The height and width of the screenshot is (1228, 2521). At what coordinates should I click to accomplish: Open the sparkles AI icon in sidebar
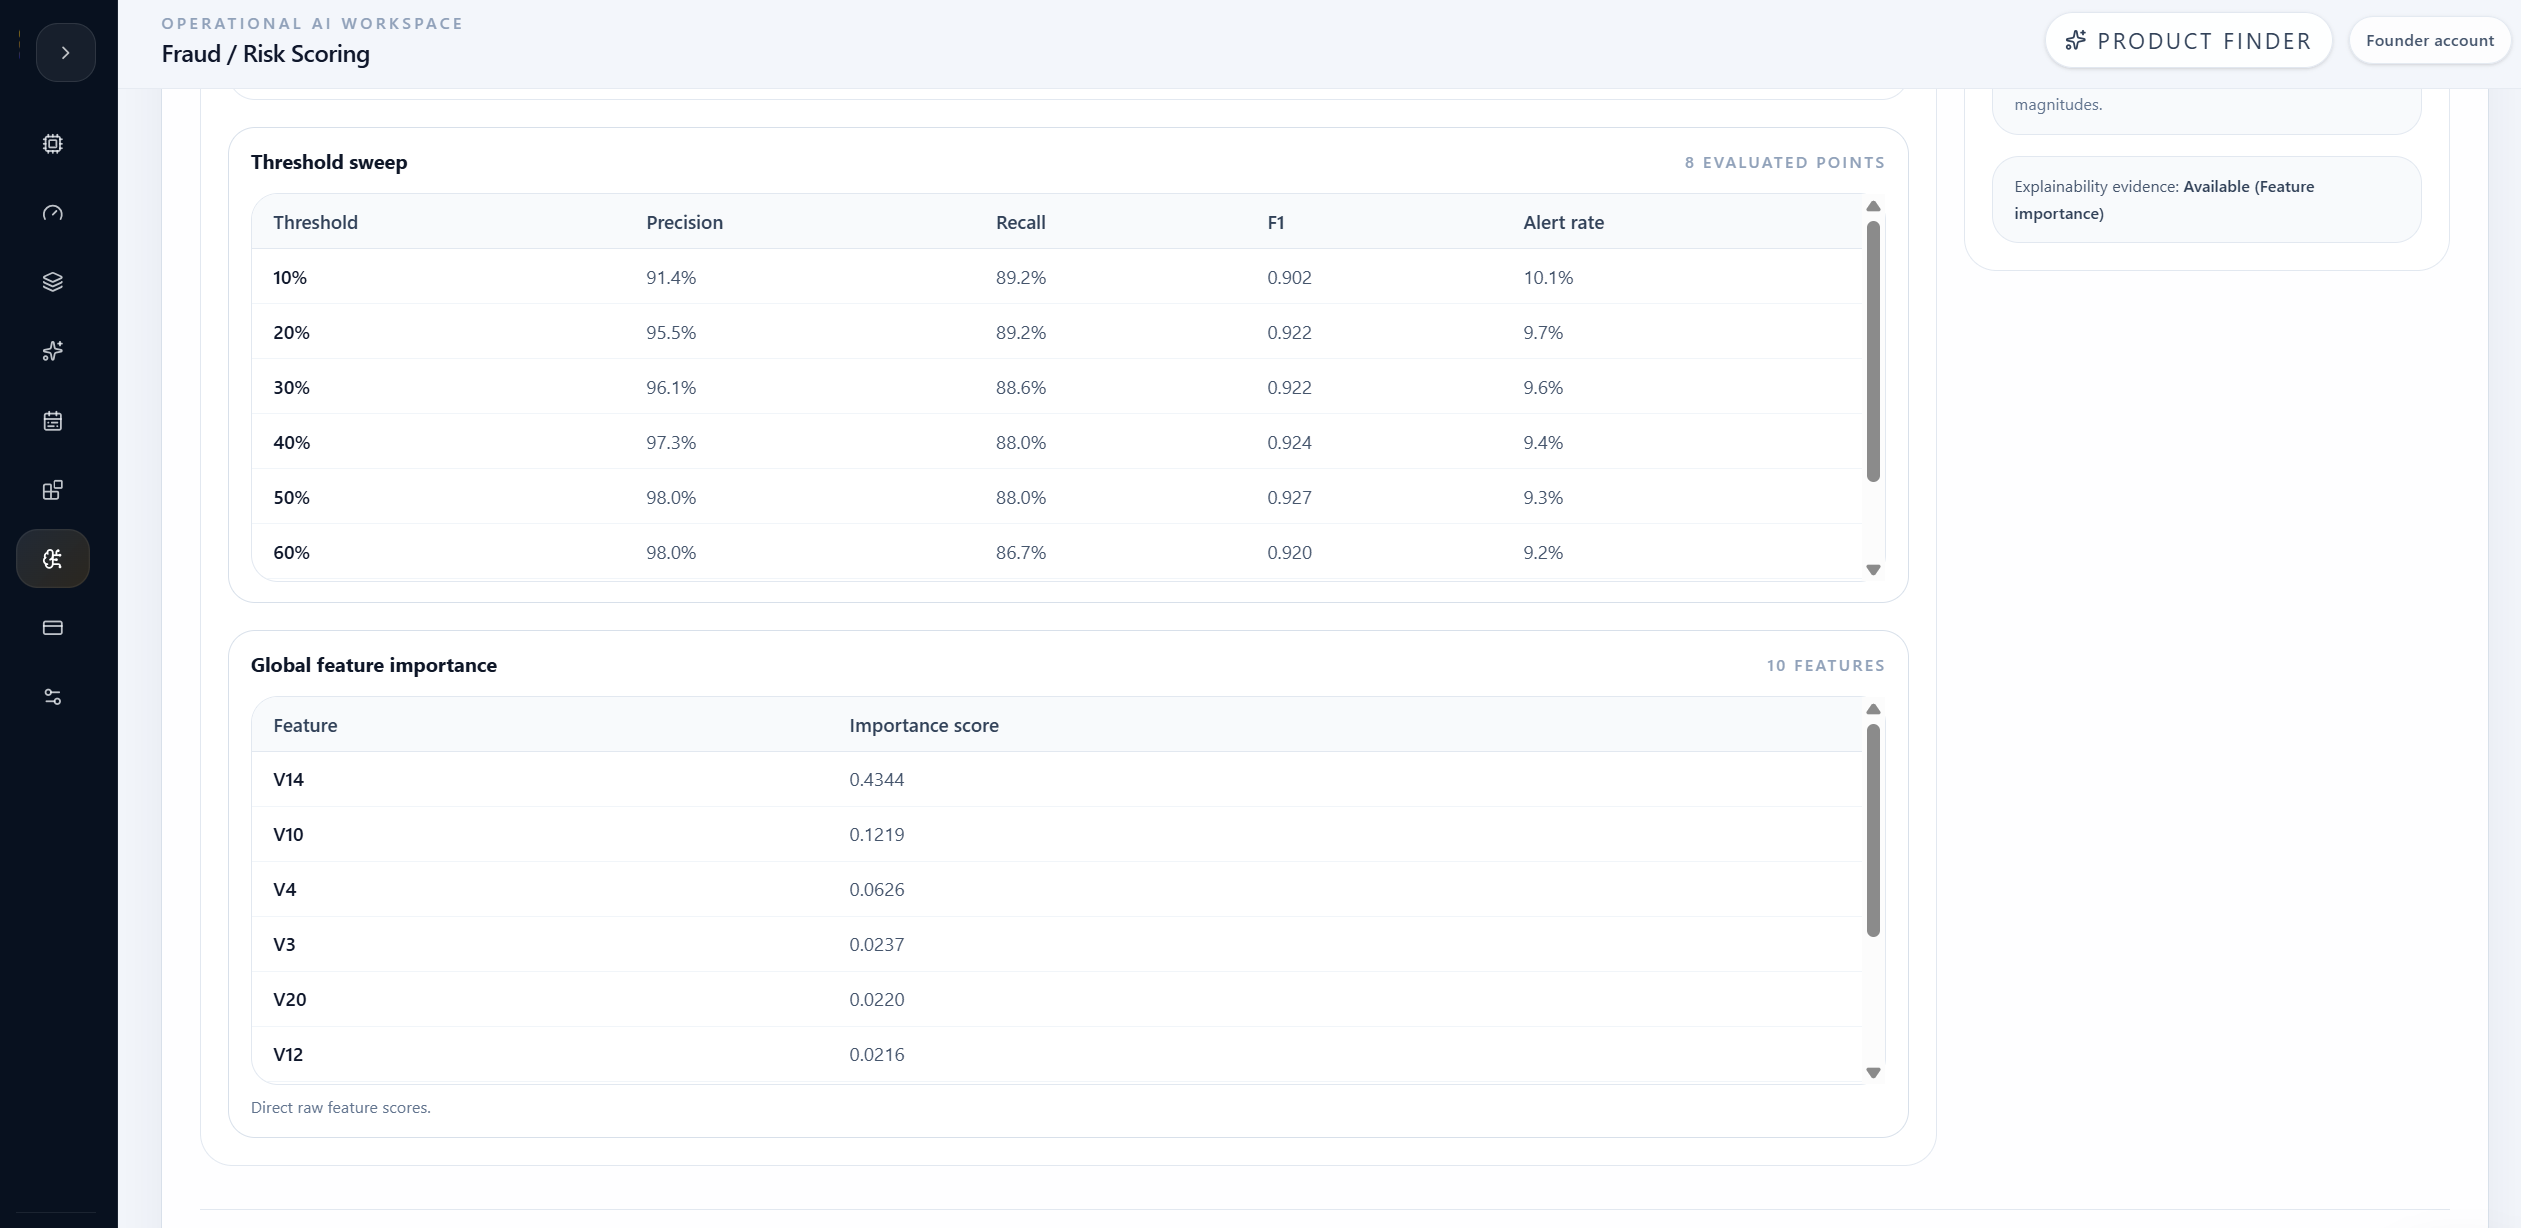(53, 351)
